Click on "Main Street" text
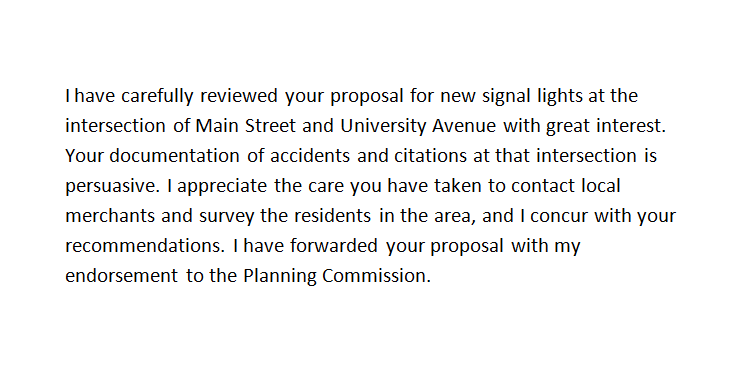 245,126
